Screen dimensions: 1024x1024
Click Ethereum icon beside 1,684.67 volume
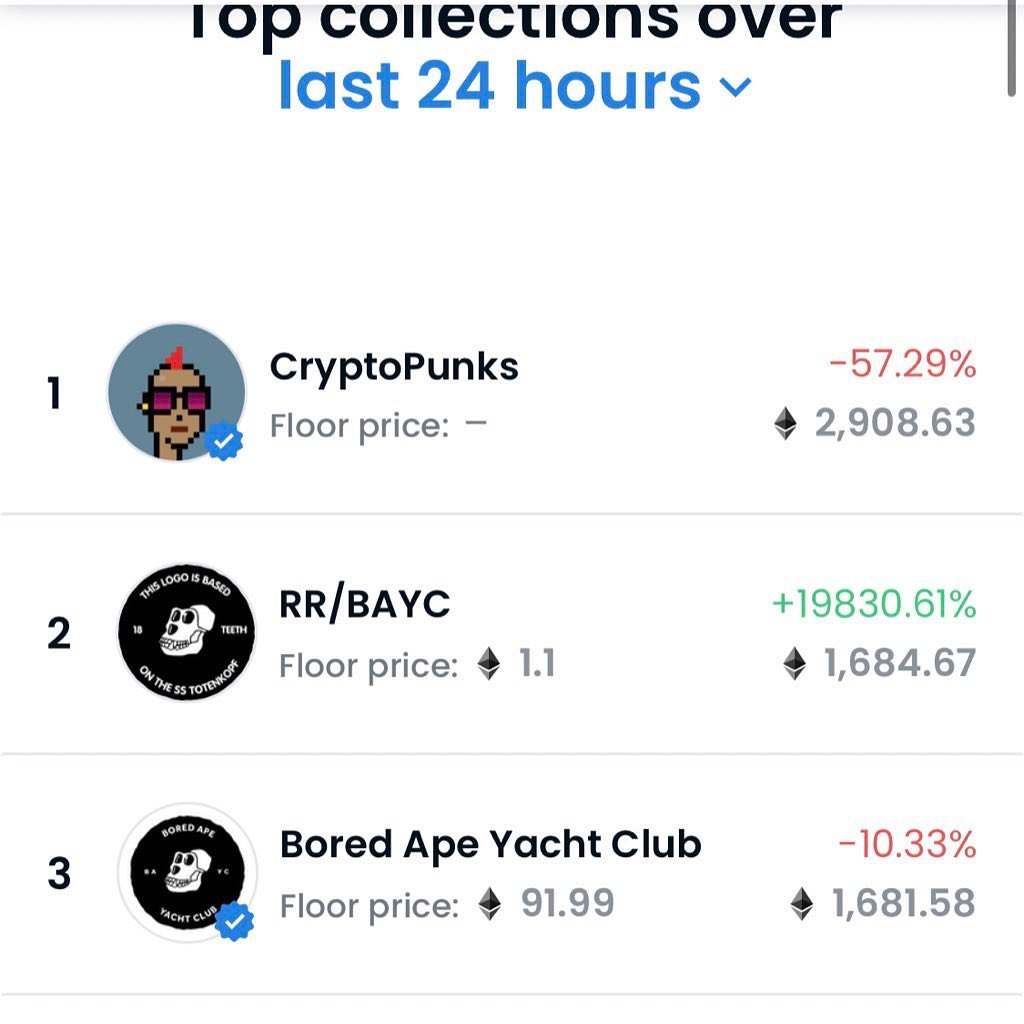click(x=794, y=664)
